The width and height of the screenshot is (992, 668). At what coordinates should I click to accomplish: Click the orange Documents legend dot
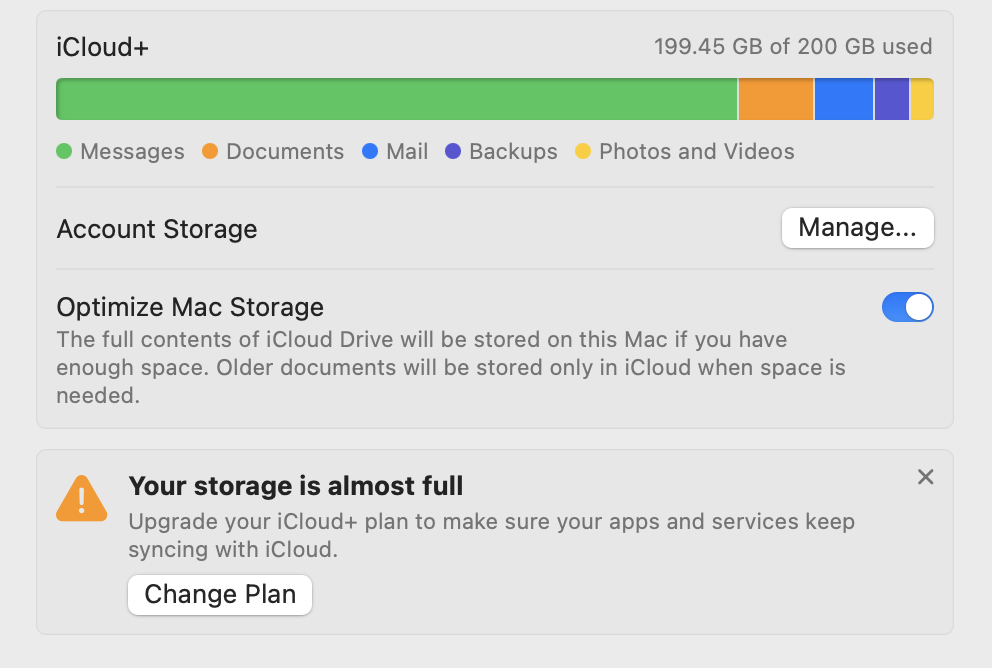pos(210,152)
